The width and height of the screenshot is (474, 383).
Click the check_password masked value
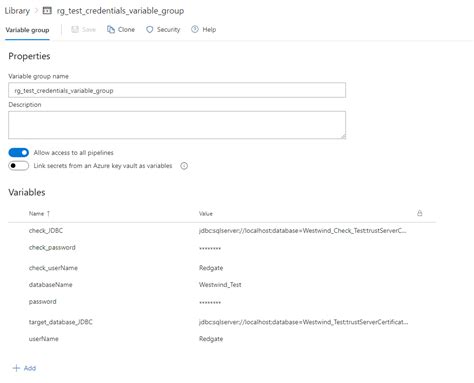tap(210, 248)
